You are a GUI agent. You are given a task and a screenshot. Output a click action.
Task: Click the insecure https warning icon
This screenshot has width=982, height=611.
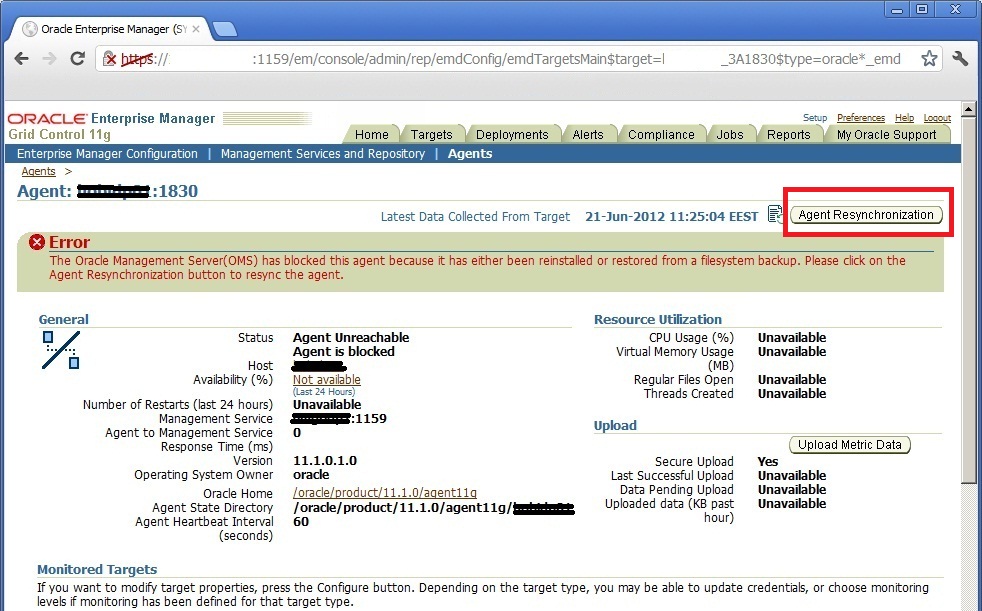pos(110,59)
